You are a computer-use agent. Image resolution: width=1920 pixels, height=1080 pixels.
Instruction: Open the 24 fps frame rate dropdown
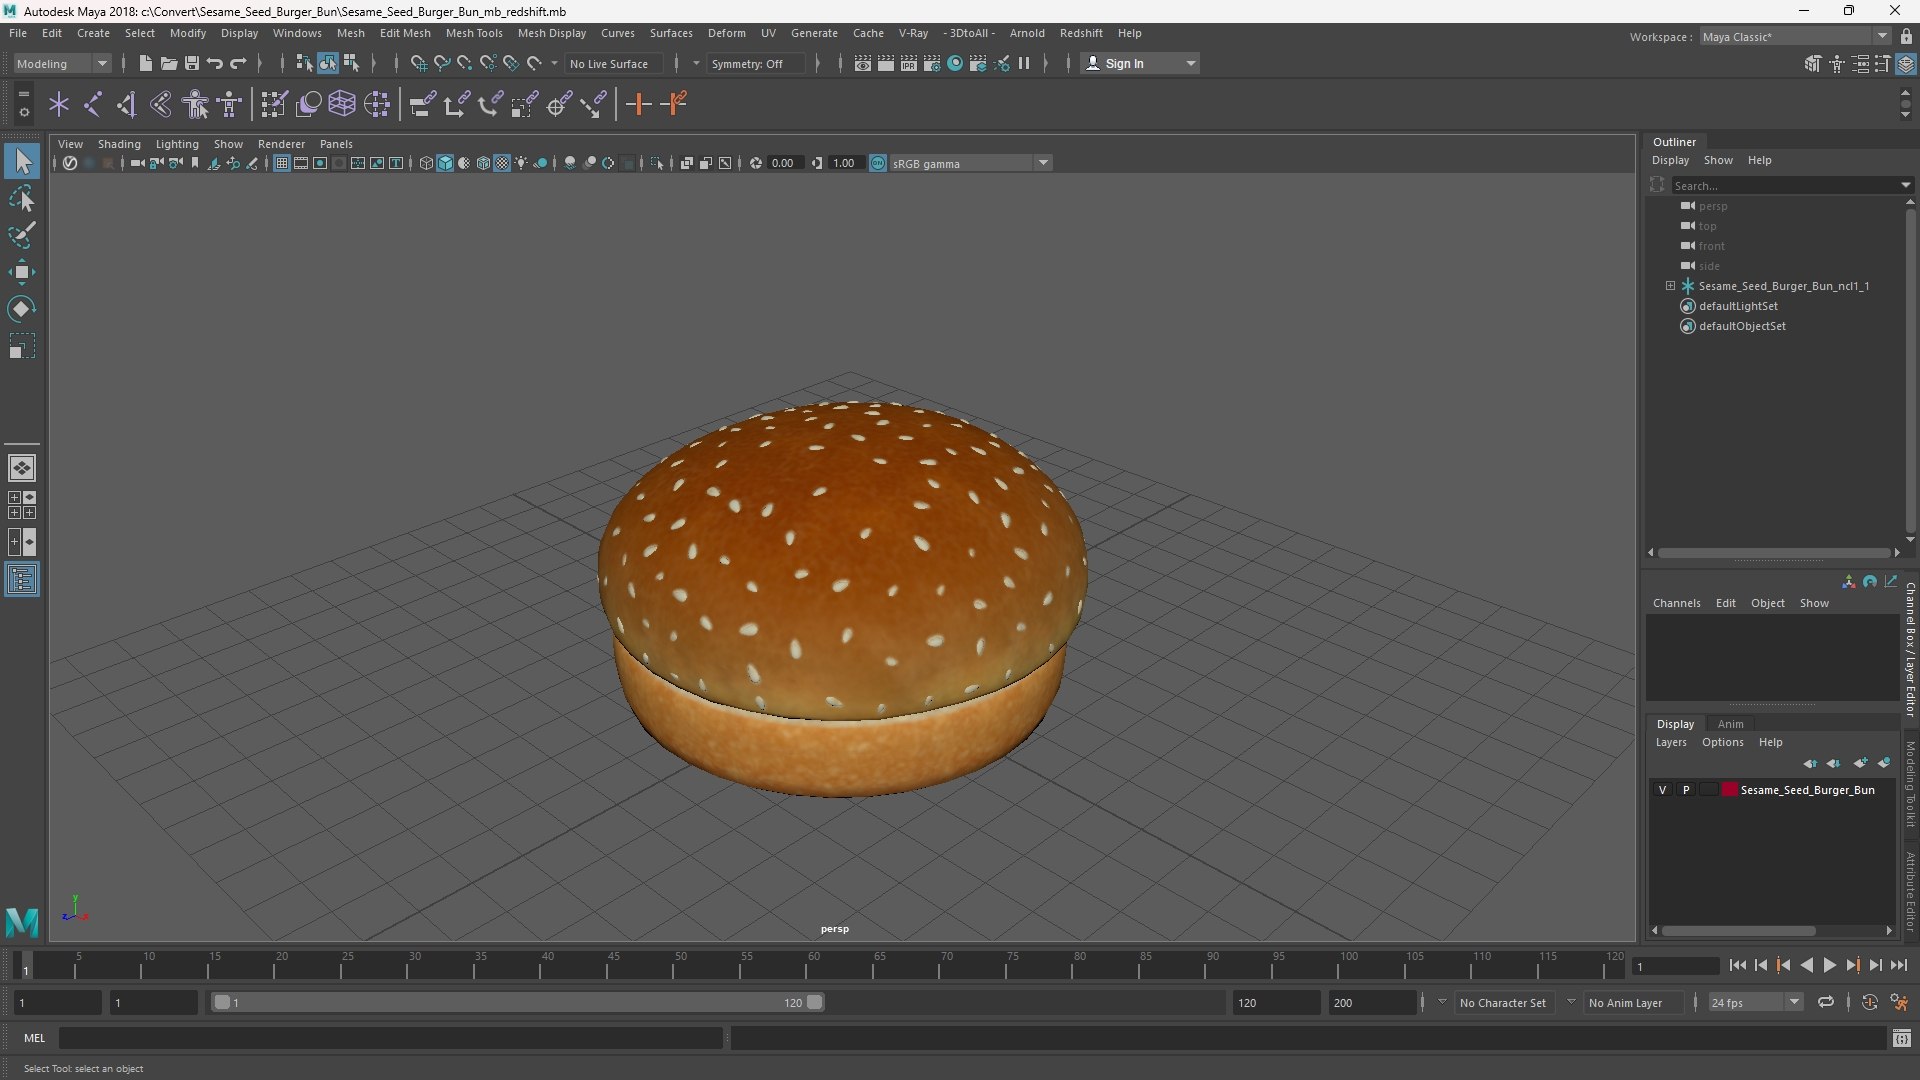(x=1755, y=1002)
